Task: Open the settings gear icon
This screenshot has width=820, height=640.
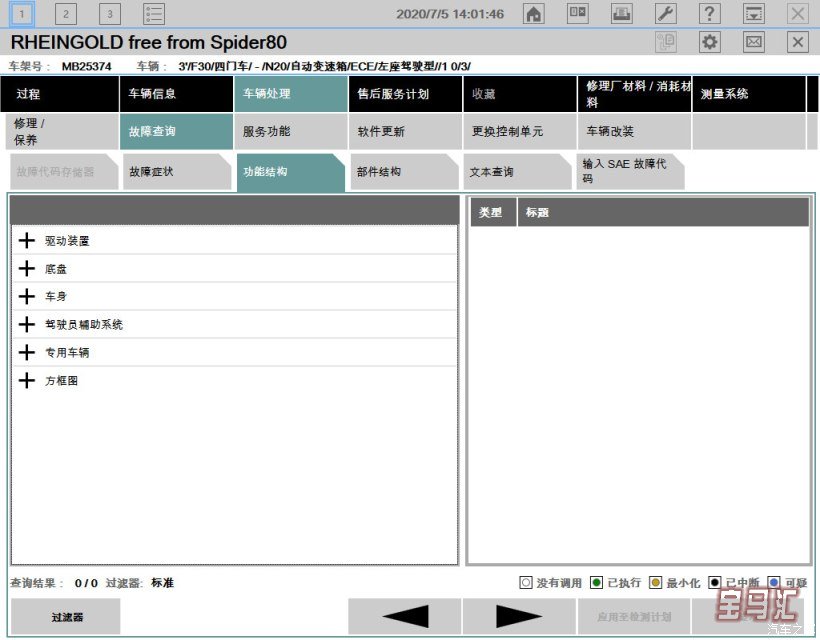Action: [710, 42]
